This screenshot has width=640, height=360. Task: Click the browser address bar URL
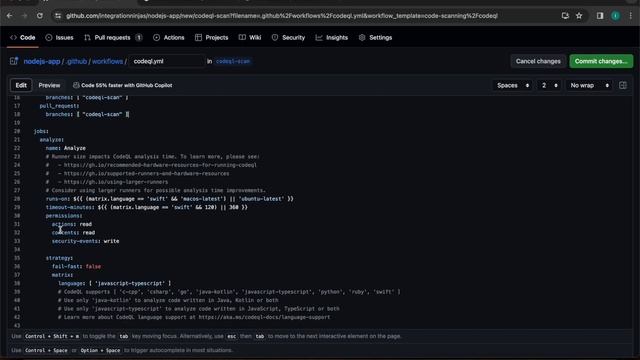(x=282, y=16)
